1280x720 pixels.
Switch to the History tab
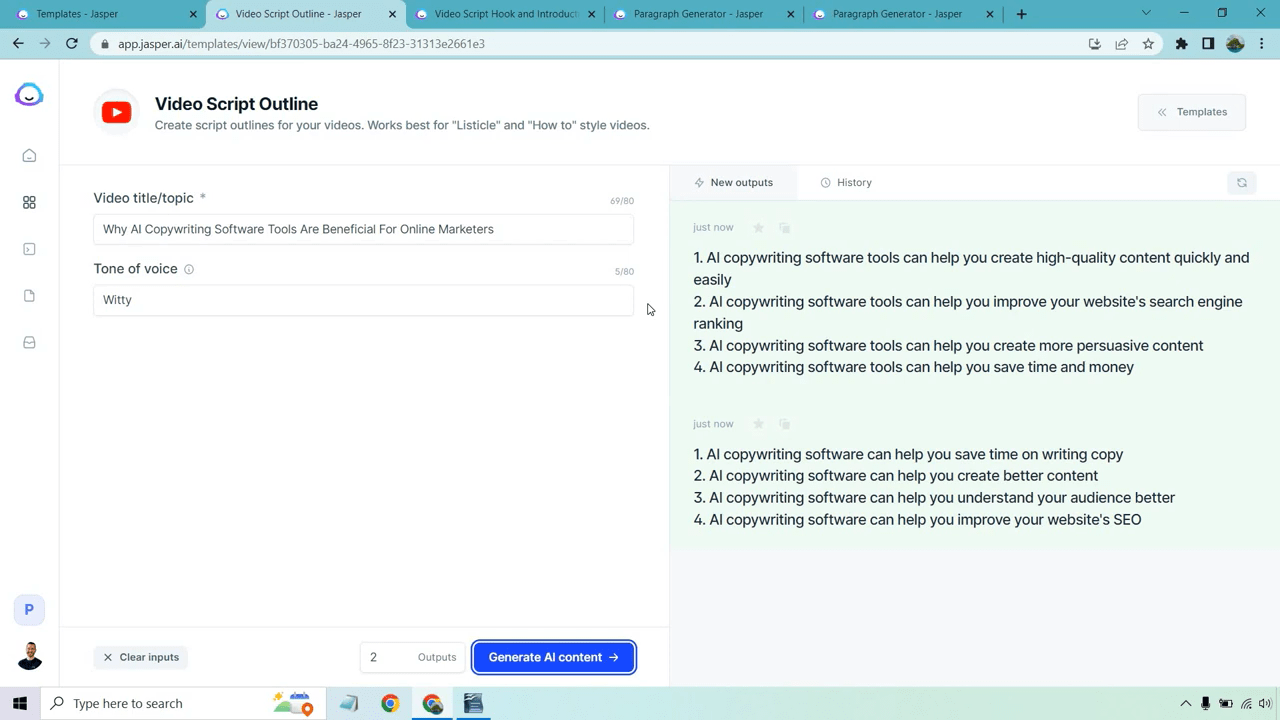(x=845, y=183)
